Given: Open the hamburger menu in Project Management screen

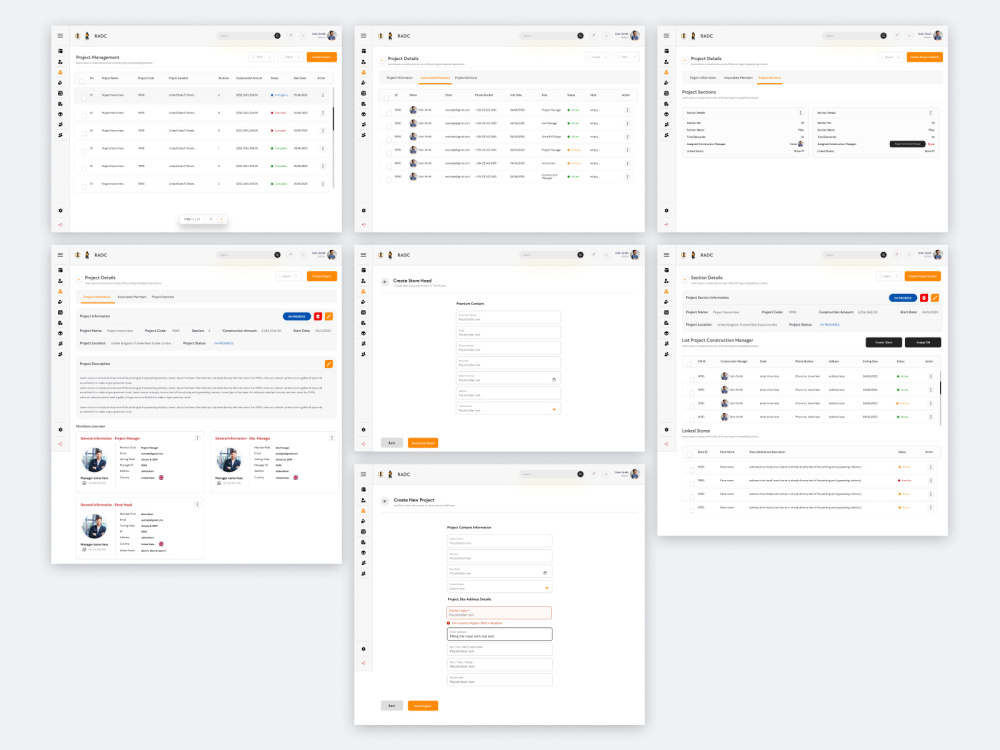Looking at the screenshot, I should point(61,36).
